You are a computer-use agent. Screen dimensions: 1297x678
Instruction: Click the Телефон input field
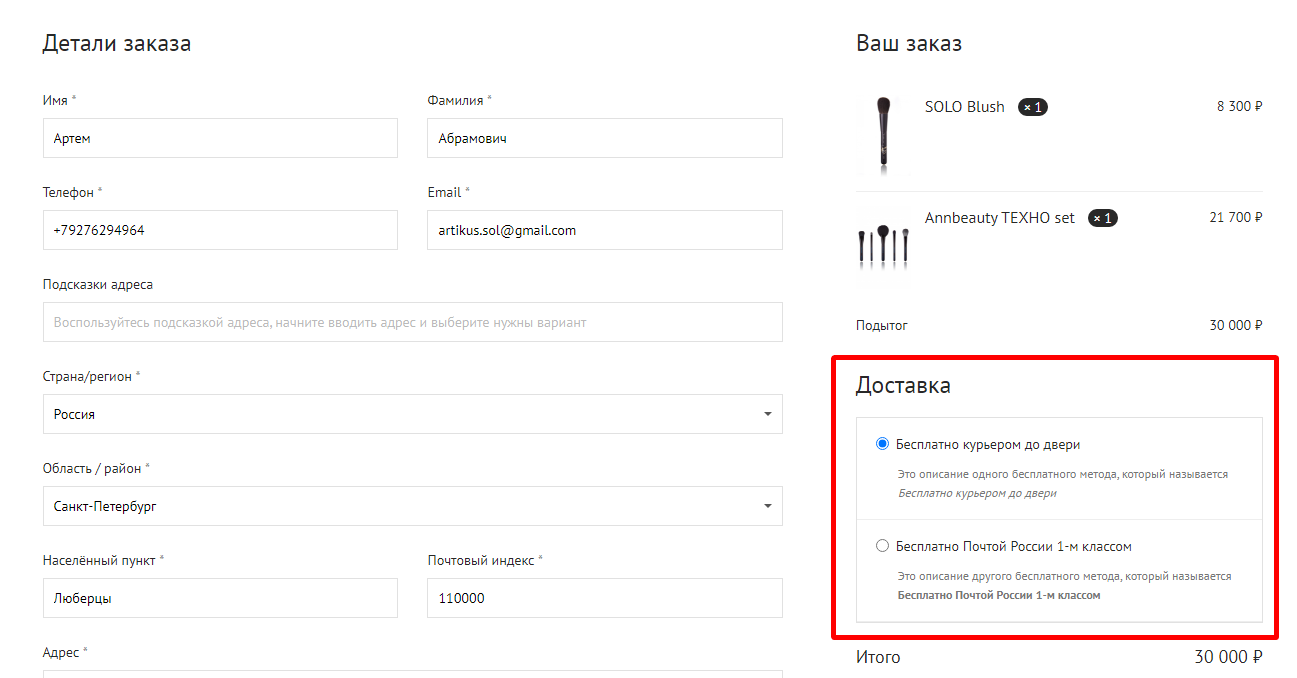220,230
